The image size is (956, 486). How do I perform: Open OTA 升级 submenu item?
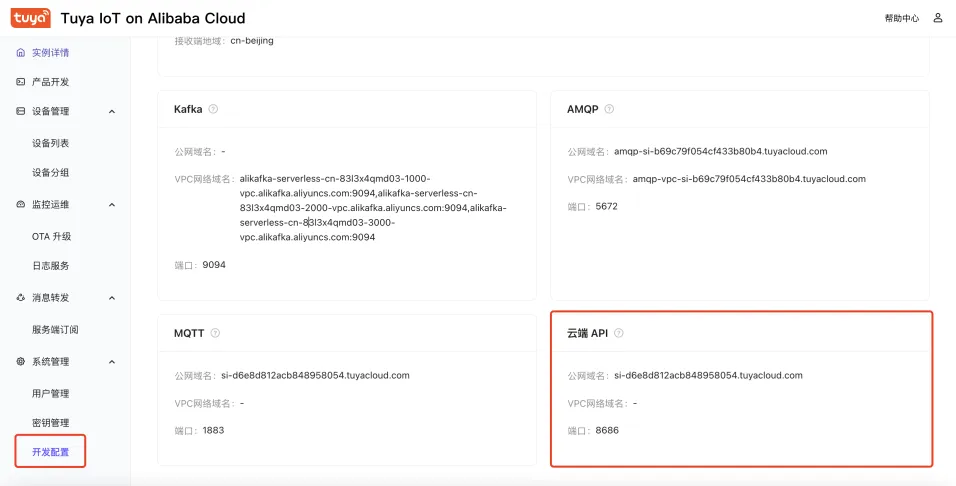52,236
